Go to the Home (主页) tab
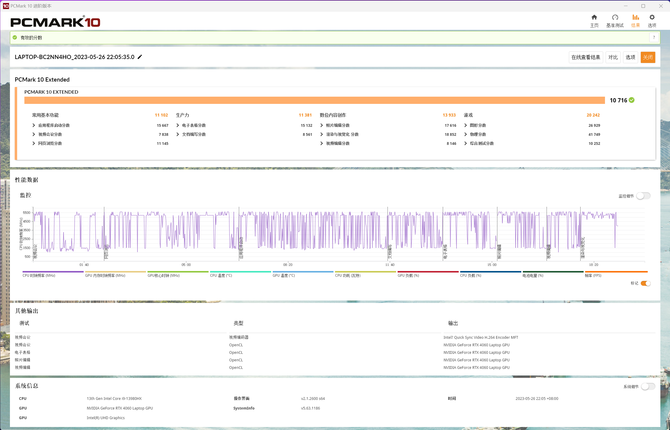 594,21
